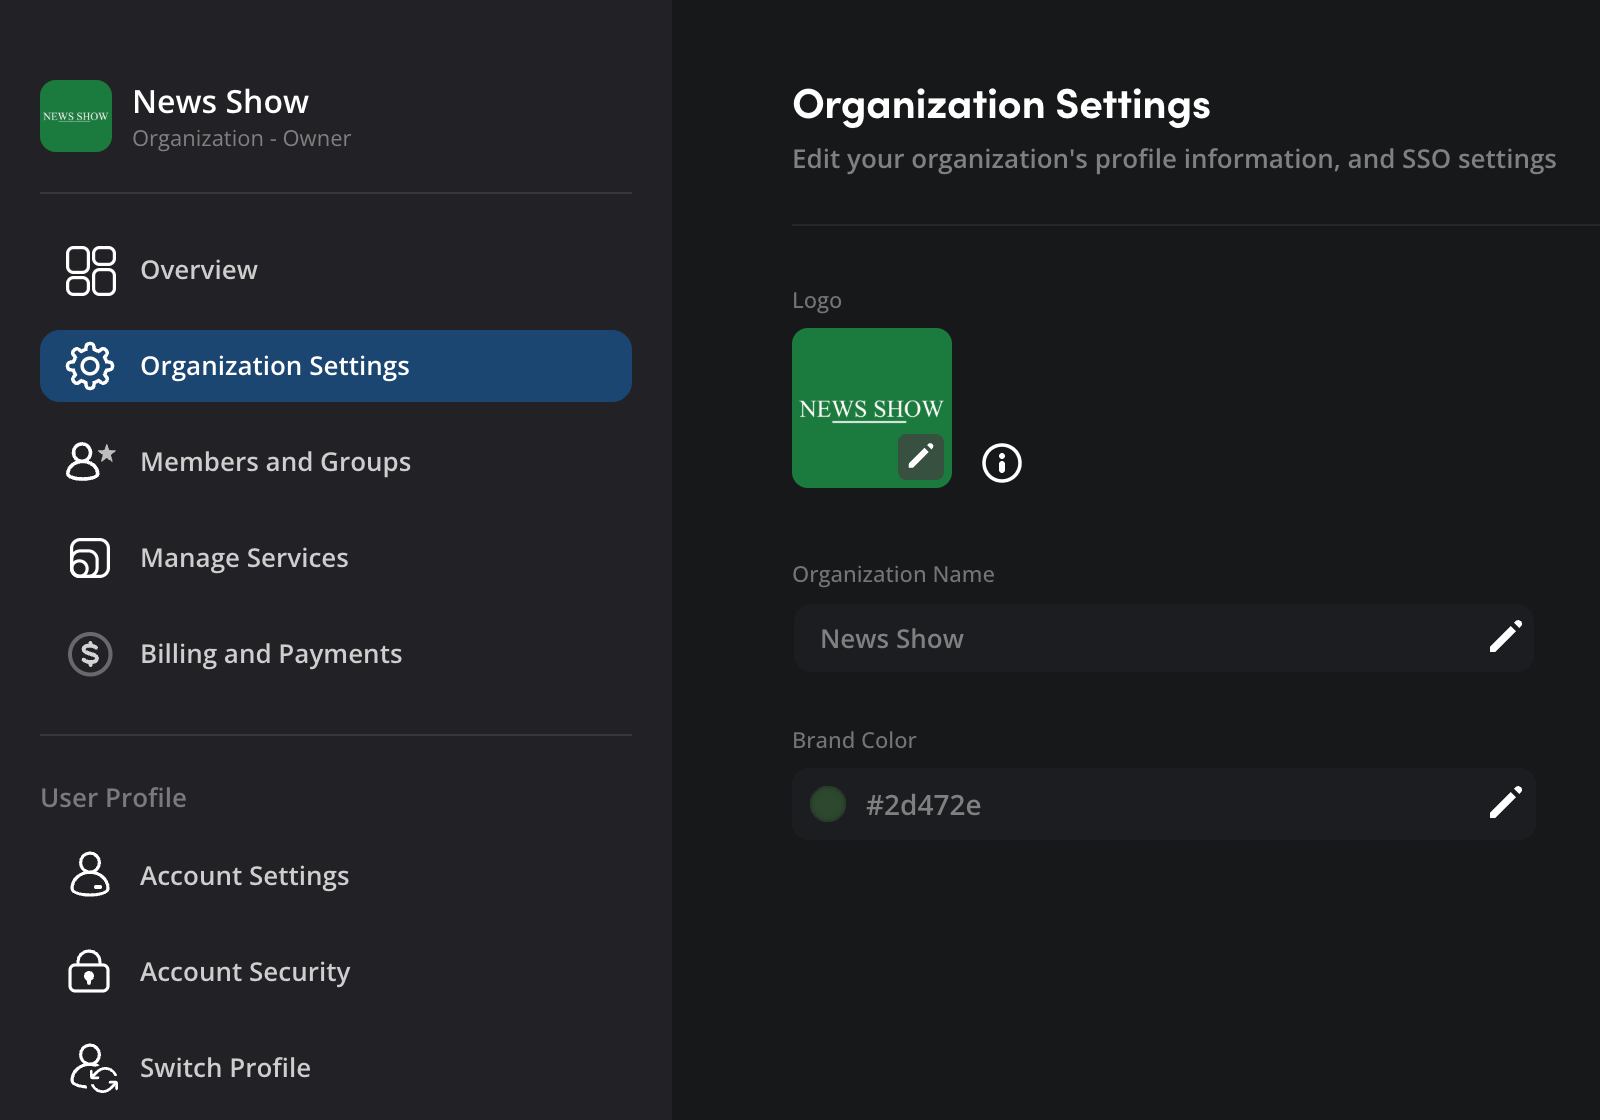Click the Members and Groups person-star icon
The width and height of the screenshot is (1600, 1120).
(90, 462)
